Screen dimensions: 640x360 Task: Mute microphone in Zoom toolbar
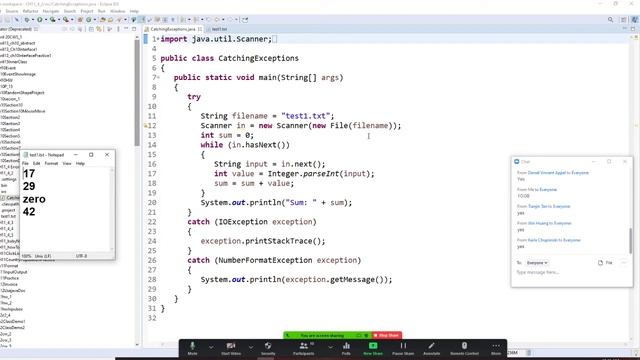point(192,348)
